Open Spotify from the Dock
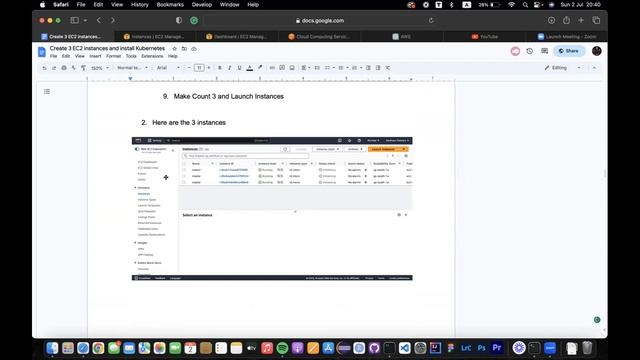Screen dimensions: 640x360 282,348
